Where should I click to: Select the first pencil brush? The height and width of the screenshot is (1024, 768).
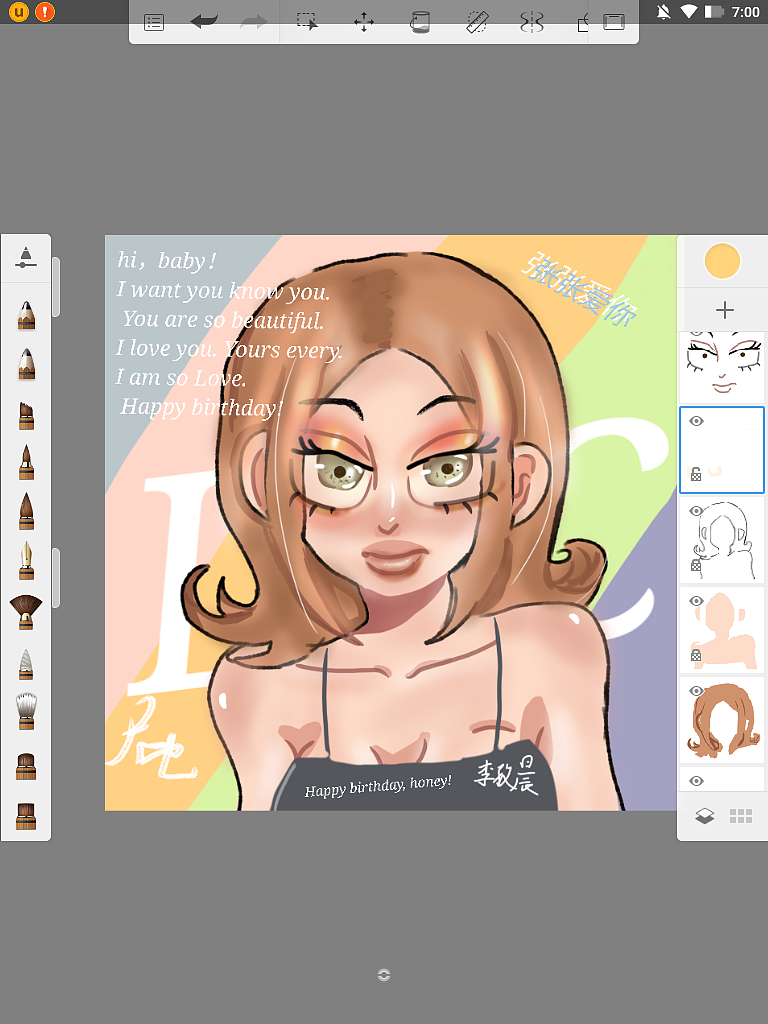(x=26, y=316)
